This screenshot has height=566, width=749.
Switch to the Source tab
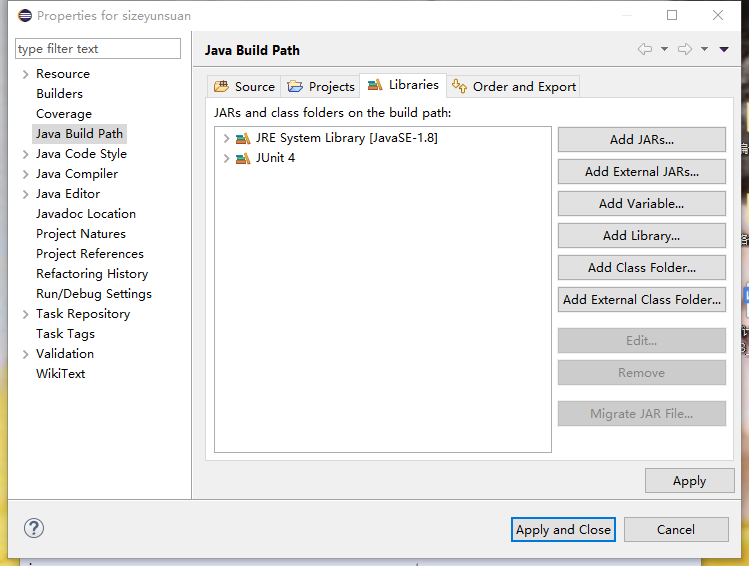click(x=245, y=86)
